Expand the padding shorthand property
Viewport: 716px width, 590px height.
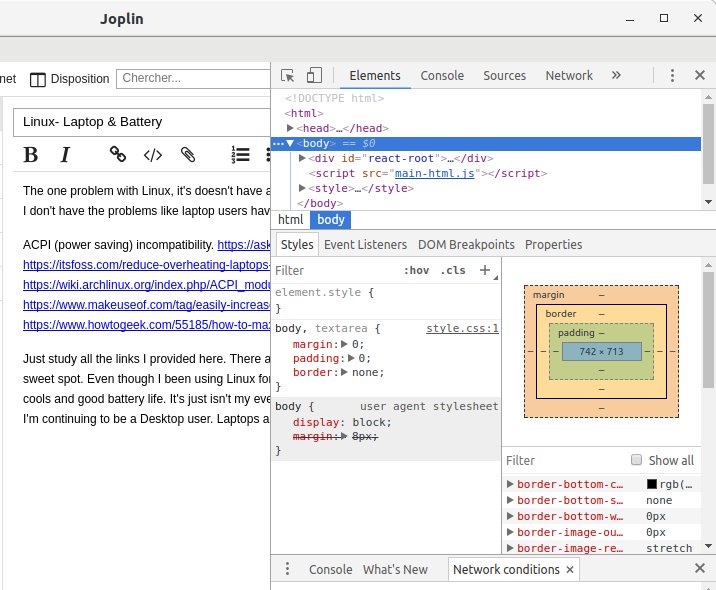[351, 358]
